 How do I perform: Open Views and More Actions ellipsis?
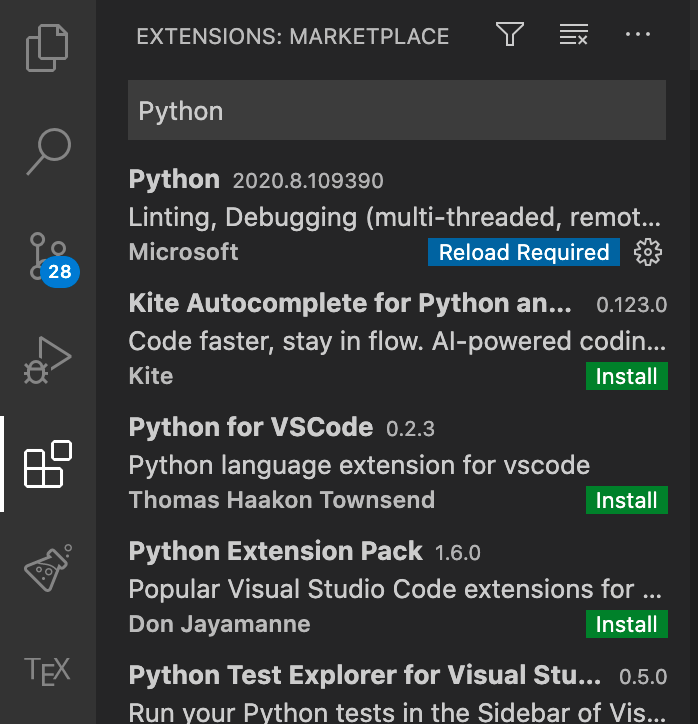click(638, 34)
